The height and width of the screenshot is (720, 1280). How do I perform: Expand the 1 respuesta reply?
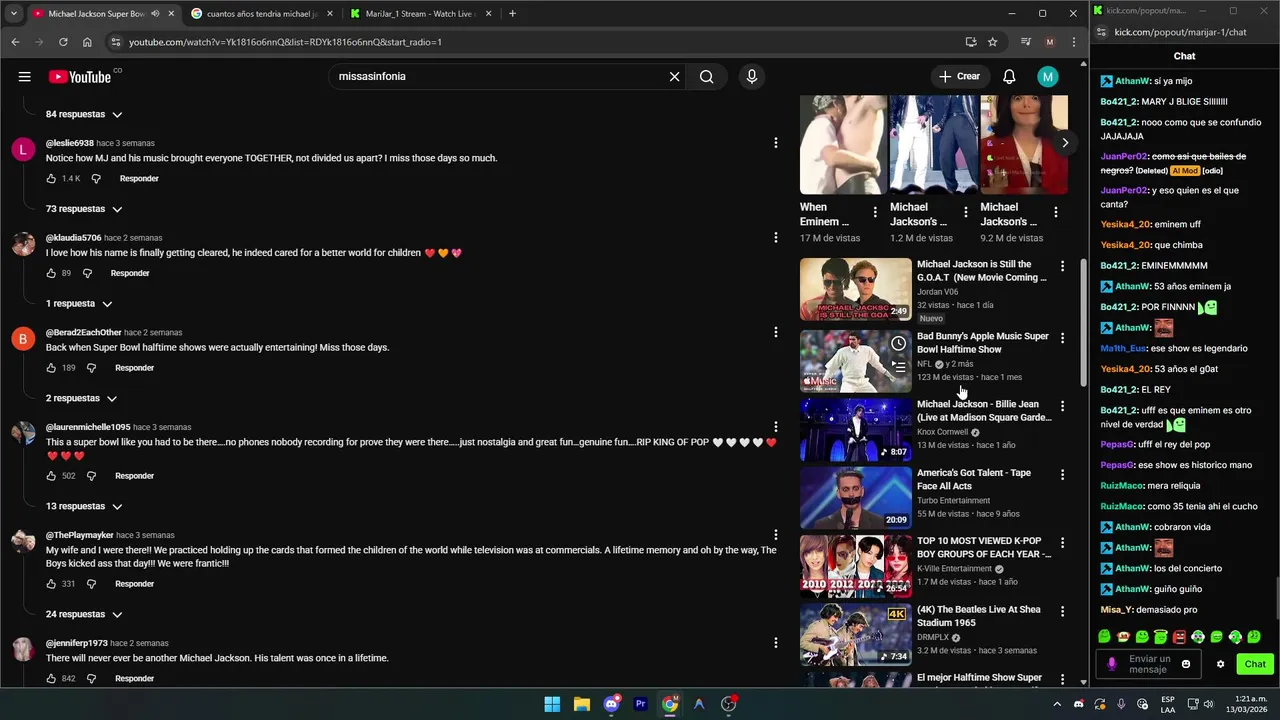click(79, 304)
